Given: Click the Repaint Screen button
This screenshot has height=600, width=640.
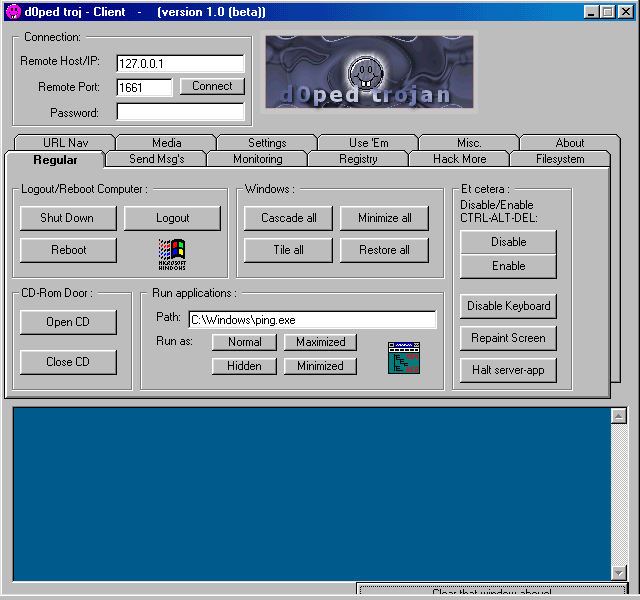Looking at the screenshot, I should point(508,338).
